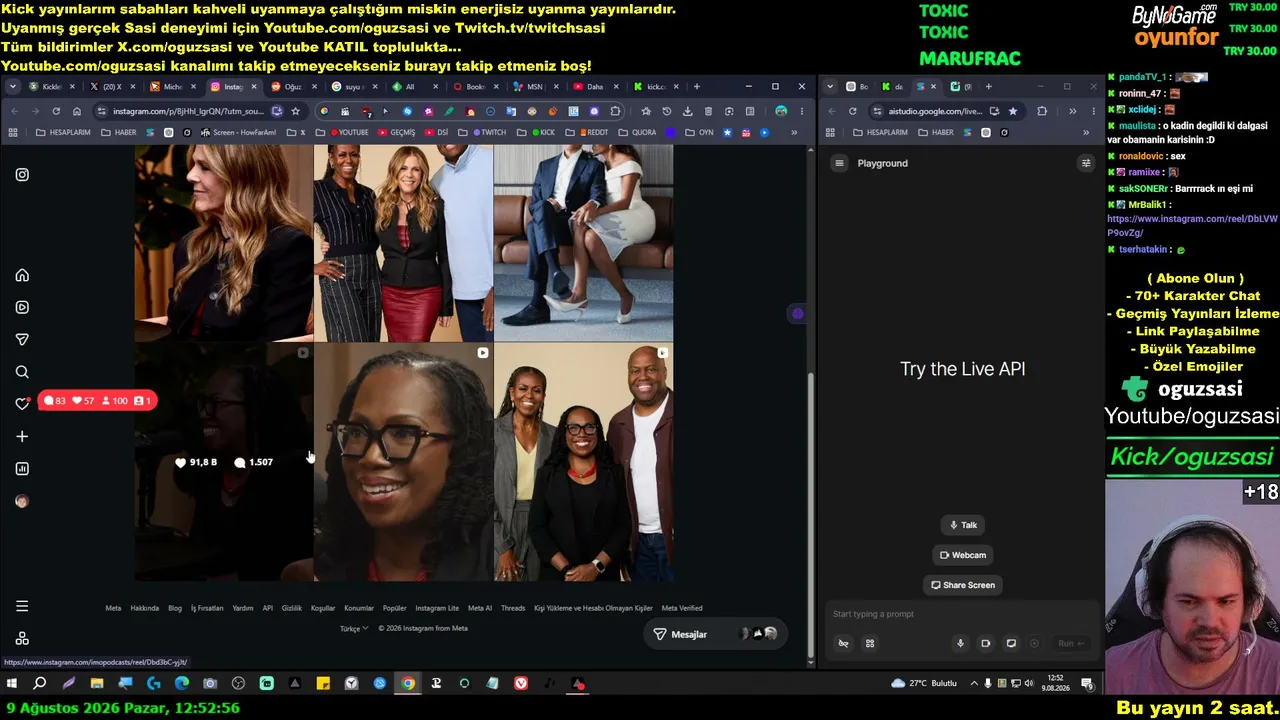Open MrBalik1's Instagram reel link in chat
The image size is (1280, 720).
click(1192, 225)
